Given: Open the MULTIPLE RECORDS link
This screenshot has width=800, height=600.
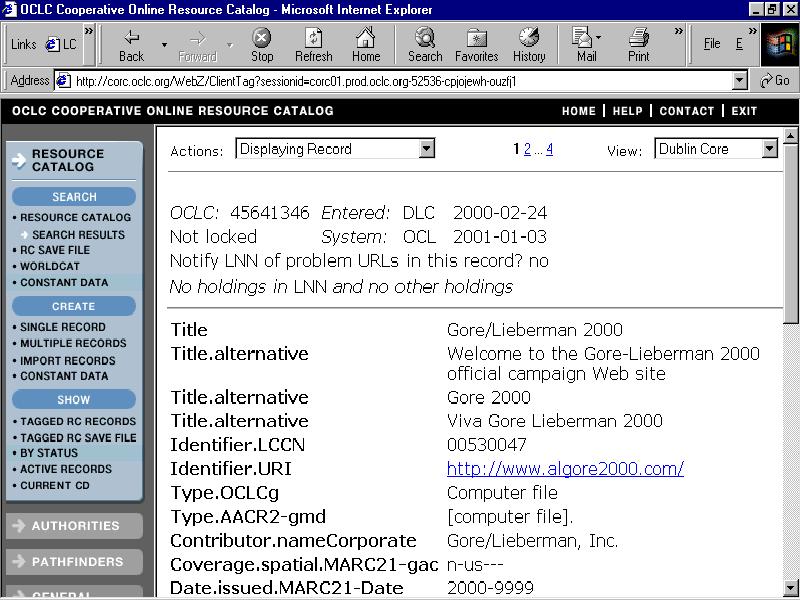Looking at the screenshot, I should tap(73, 343).
